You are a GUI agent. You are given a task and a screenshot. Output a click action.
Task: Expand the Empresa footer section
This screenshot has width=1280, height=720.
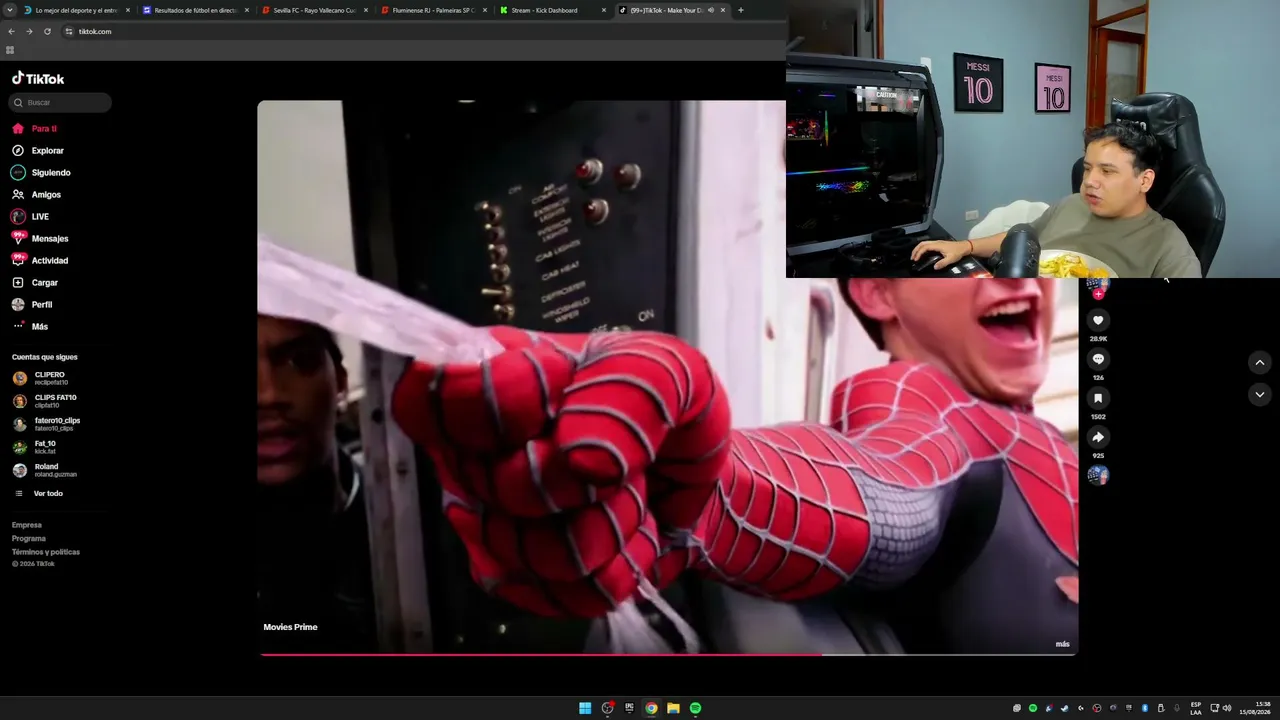click(27, 525)
